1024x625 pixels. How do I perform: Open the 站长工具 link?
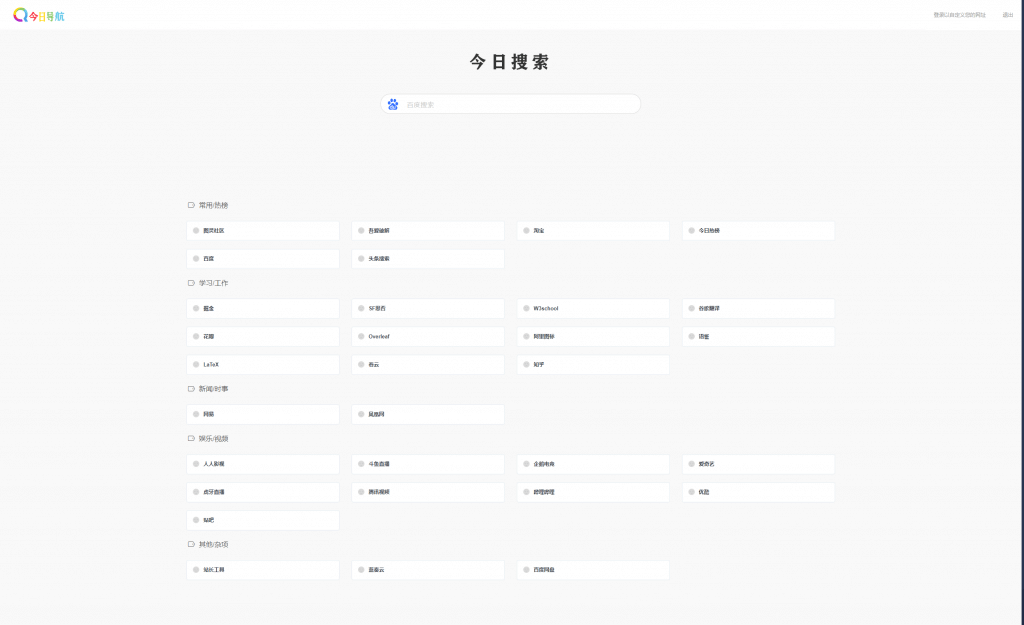click(263, 569)
